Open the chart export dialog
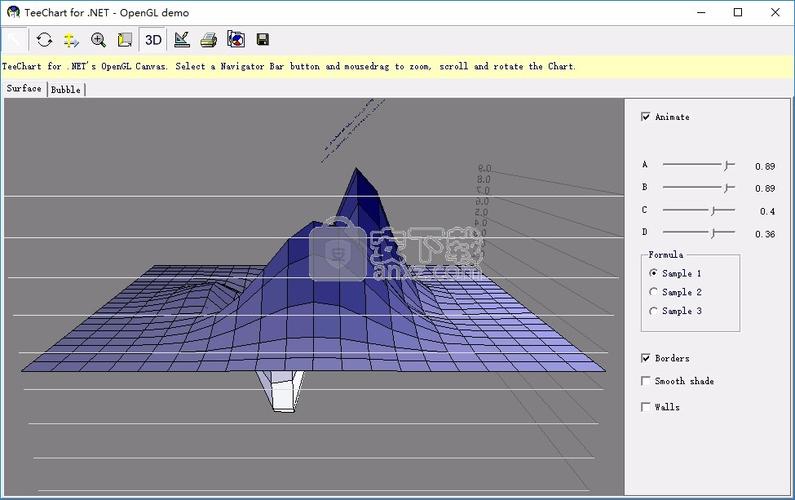The image size is (795, 500). 236,40
